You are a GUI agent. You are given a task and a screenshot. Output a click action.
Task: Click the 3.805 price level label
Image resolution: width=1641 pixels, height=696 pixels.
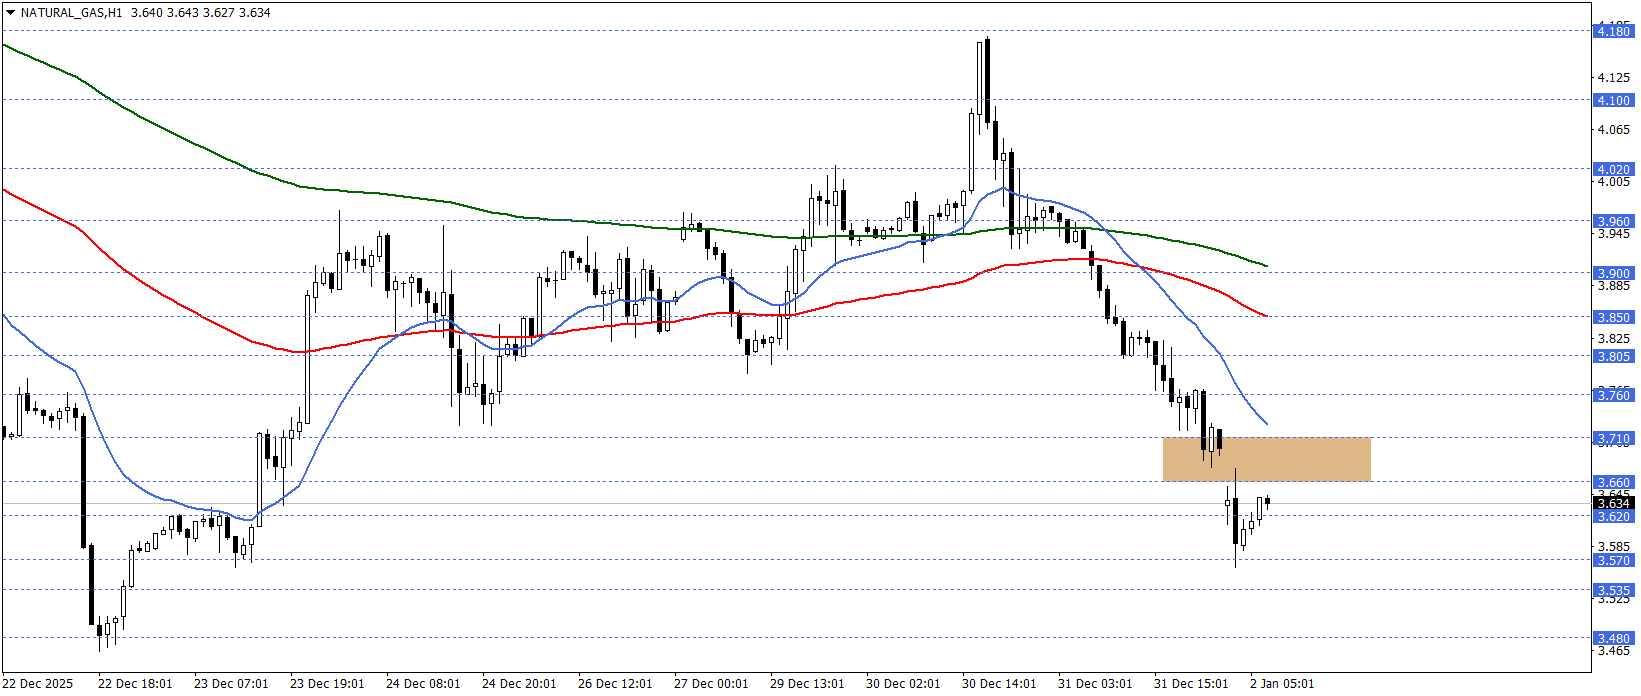[1612, 356]
